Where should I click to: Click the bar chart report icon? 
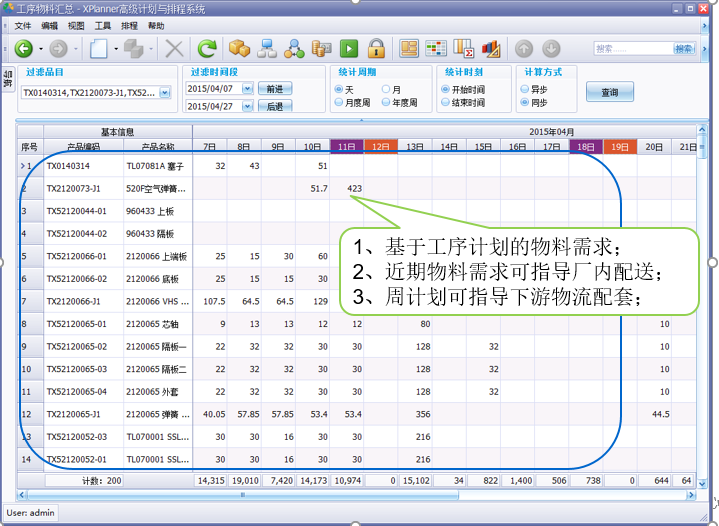pos(491,48)
